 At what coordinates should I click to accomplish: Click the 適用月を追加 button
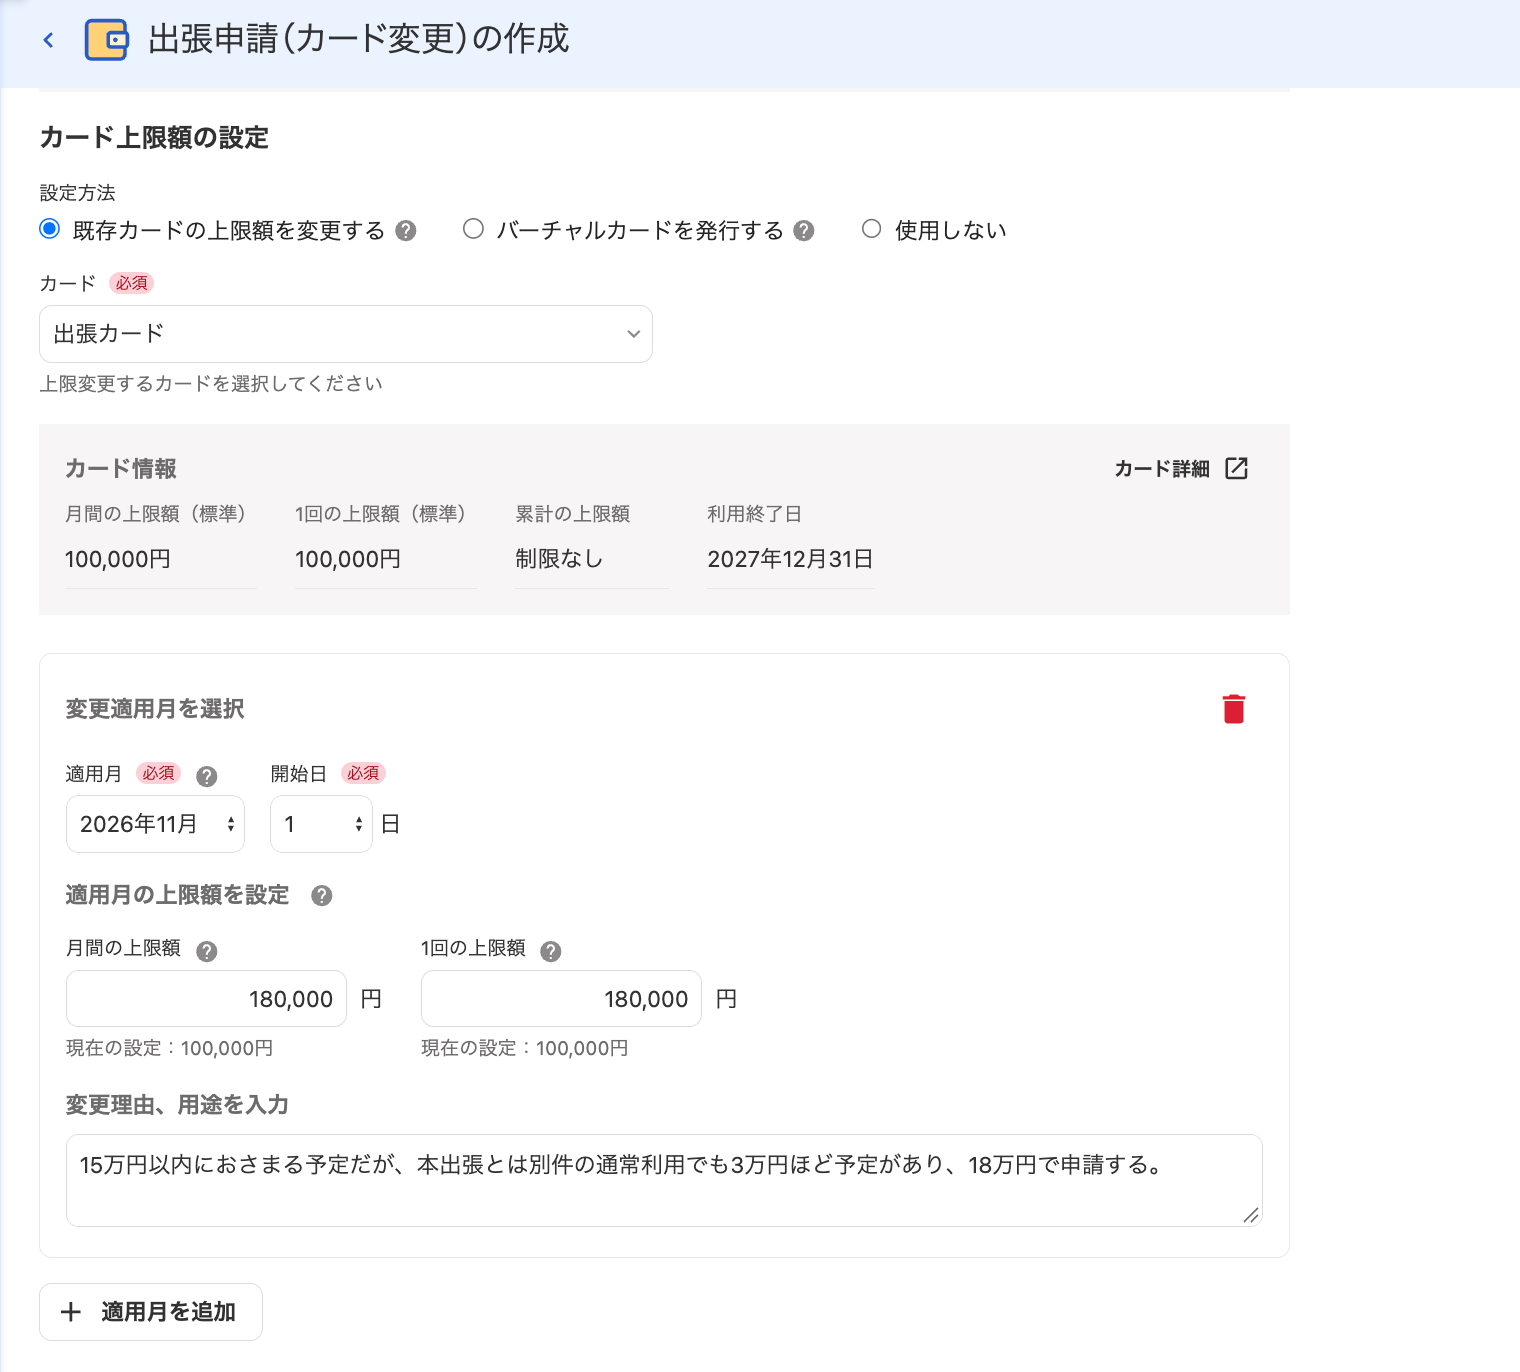151,1312
